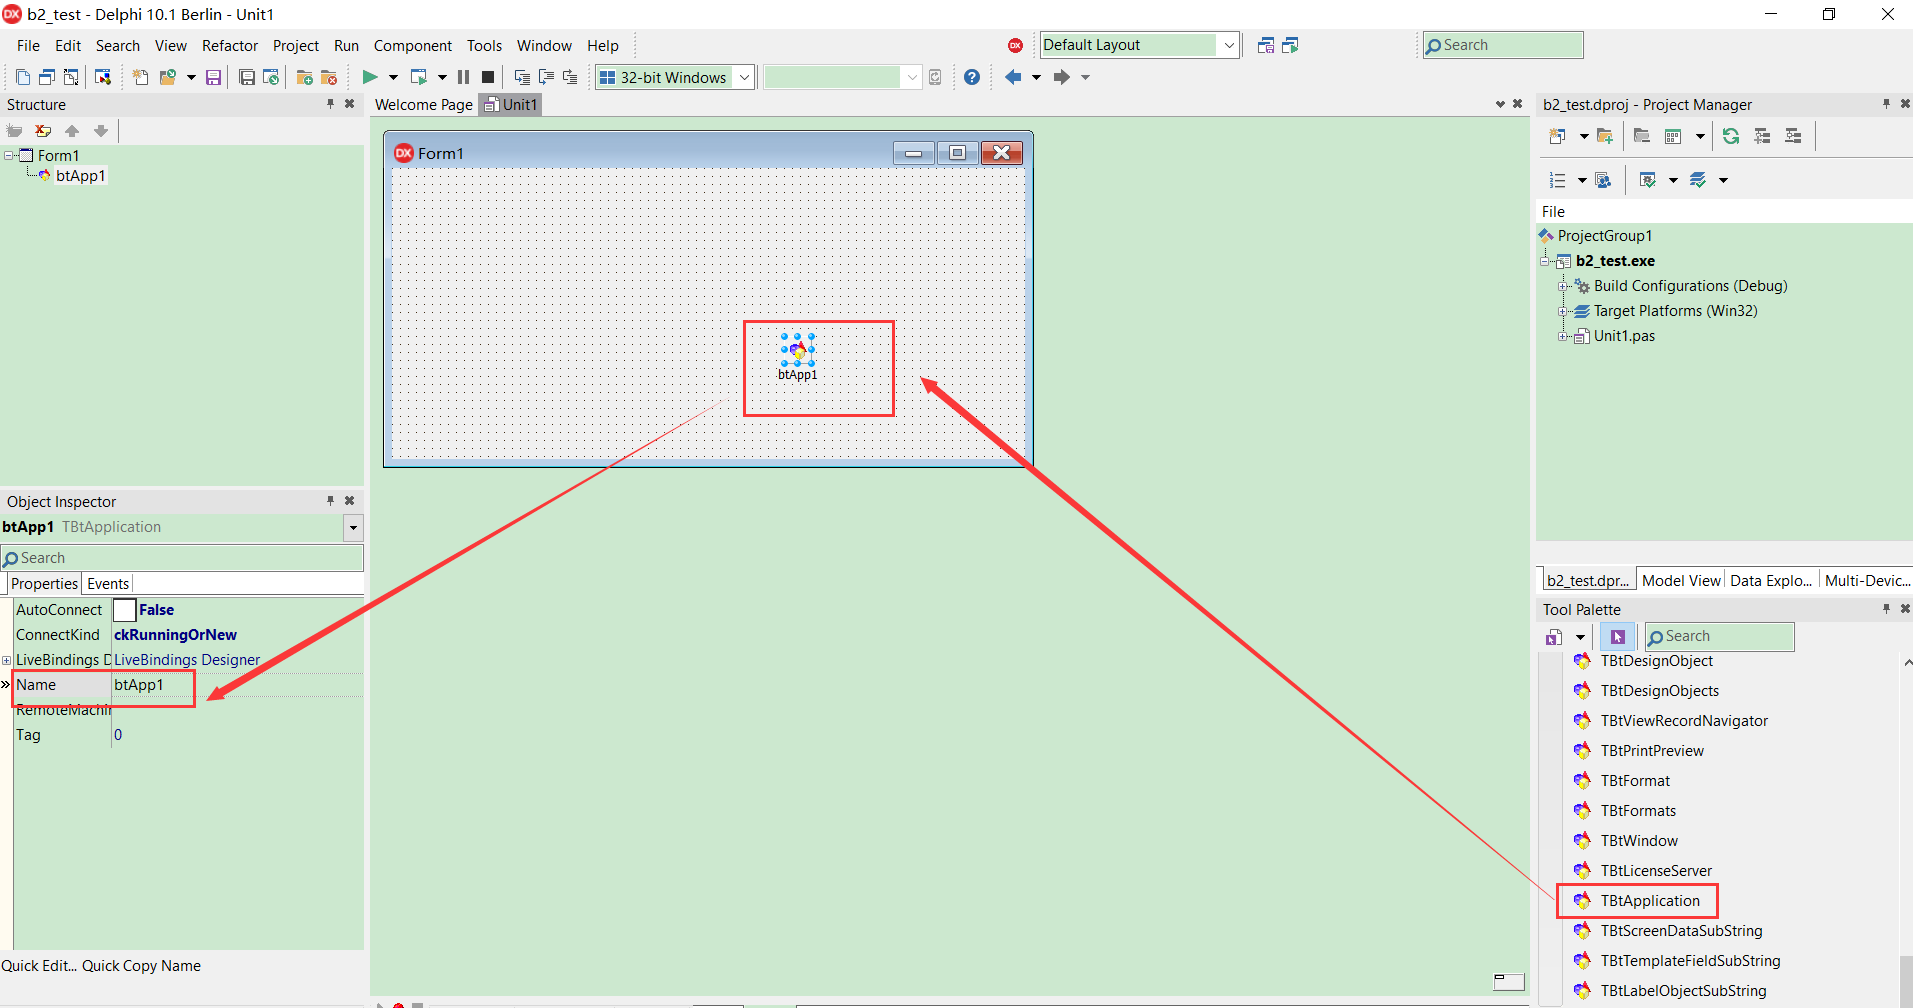Click the Help question mark icon

[x=971, y=77]
